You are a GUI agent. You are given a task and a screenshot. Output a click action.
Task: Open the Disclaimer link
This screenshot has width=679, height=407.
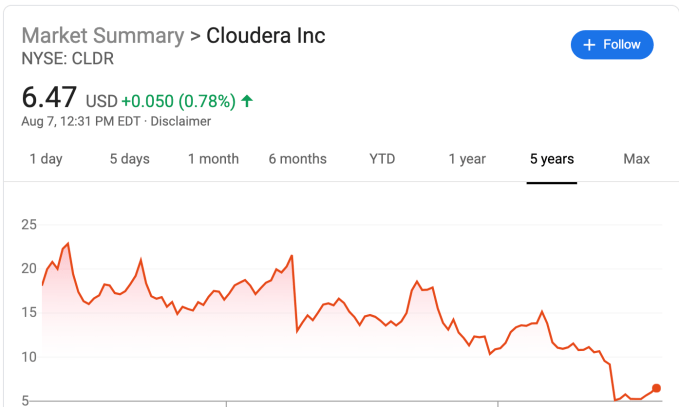[x=181, y=121]
